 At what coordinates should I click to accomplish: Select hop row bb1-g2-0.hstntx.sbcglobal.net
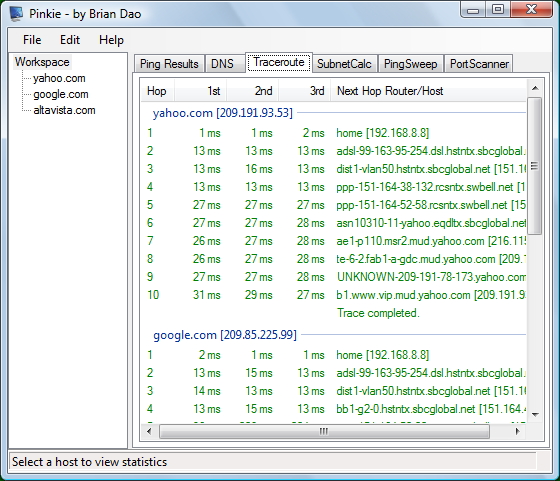[334, 409]
